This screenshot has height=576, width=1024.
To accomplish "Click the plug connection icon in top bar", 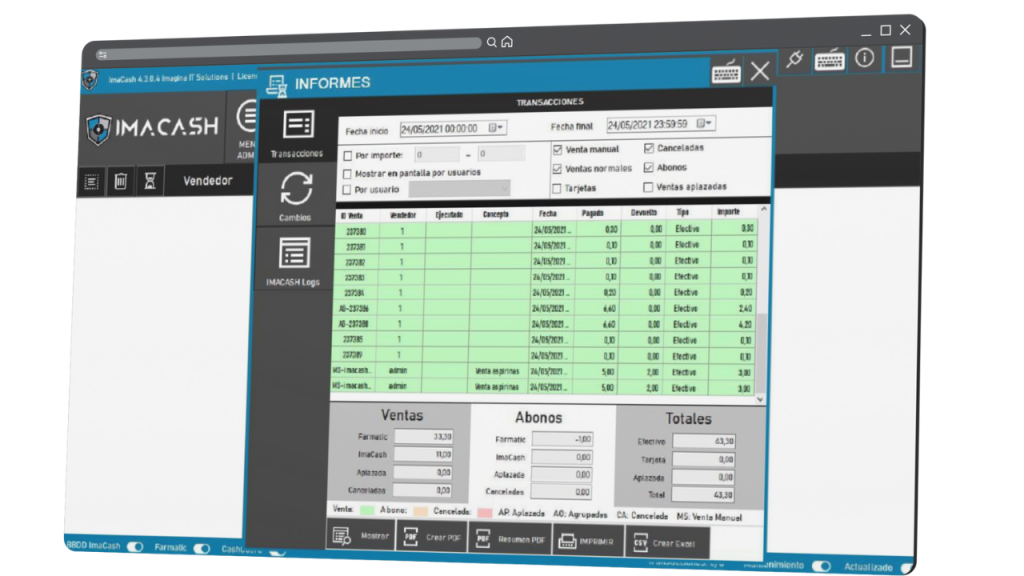I will tap(795, 59).
